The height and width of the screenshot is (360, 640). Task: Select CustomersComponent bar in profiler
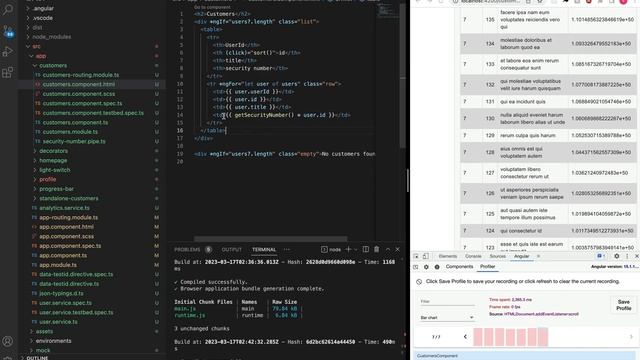[526, 356]
